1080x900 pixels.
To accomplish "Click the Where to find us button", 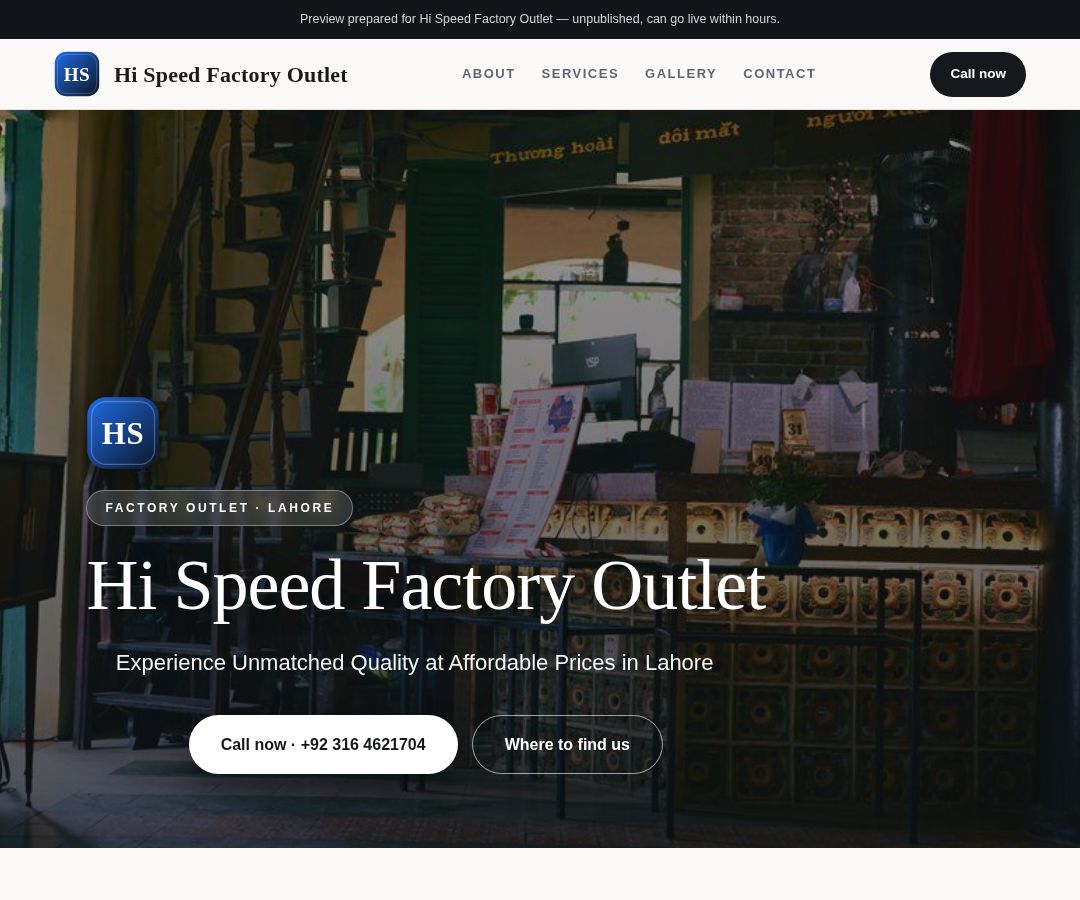I will (567, 744).
